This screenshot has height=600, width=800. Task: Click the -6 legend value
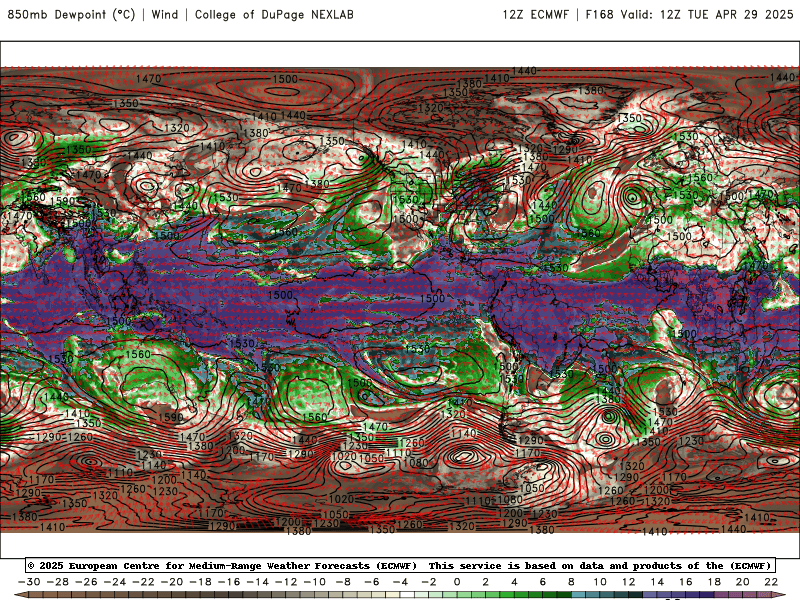(371, 582)
